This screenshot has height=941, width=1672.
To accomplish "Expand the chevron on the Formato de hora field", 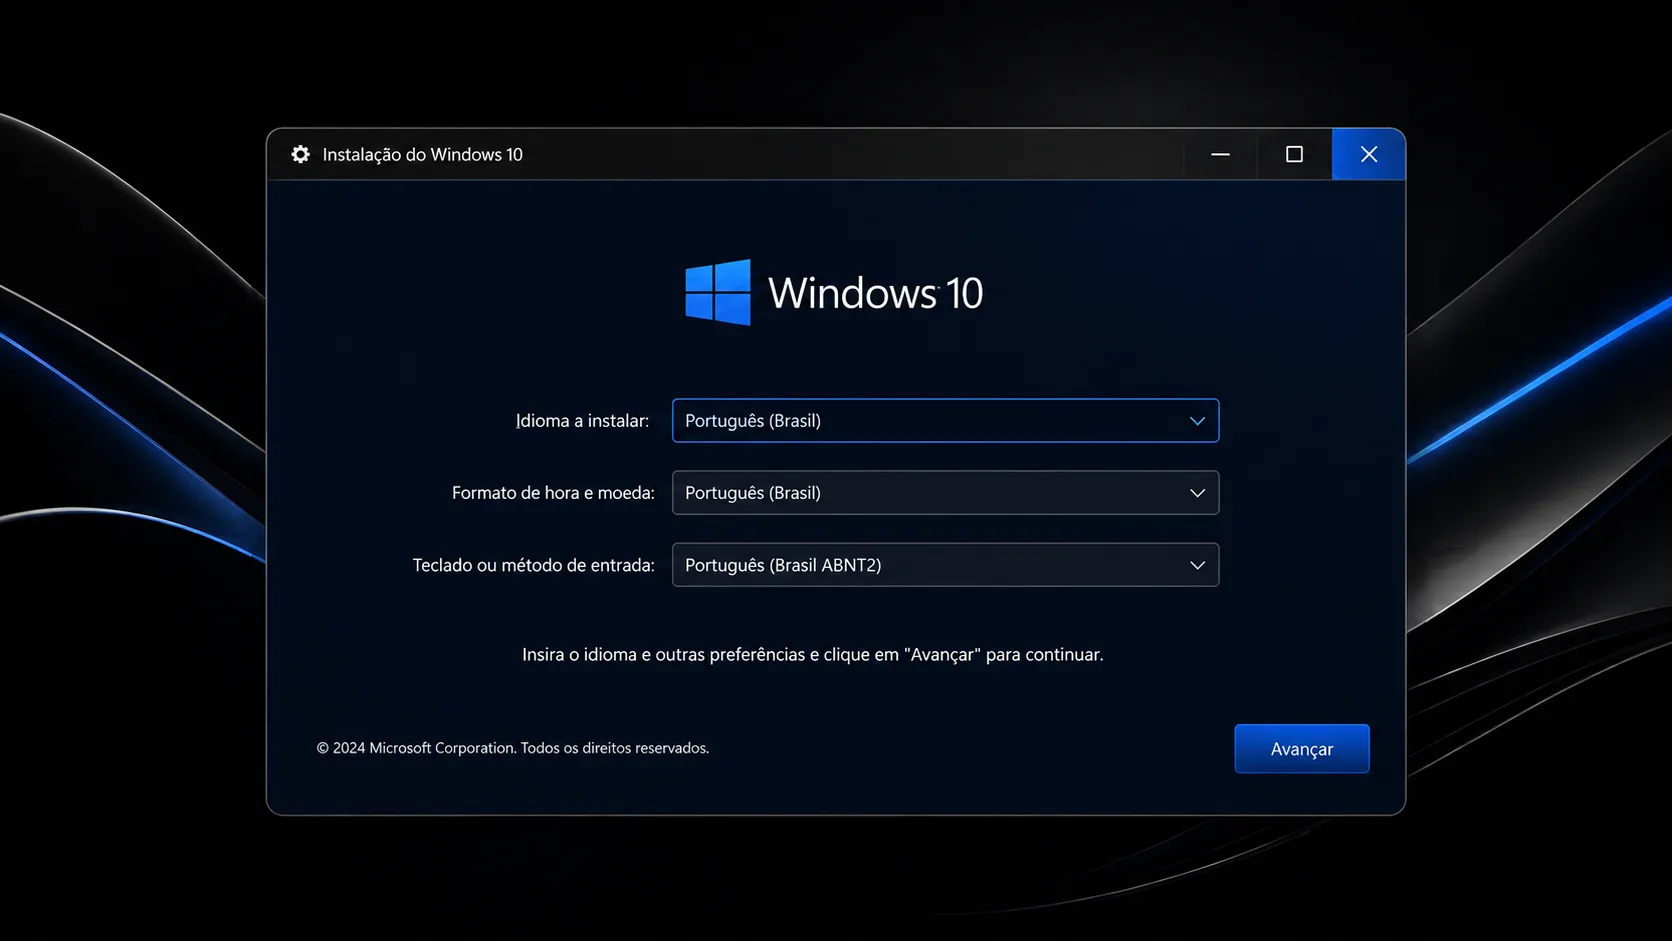I will [x=1197, y=493].
